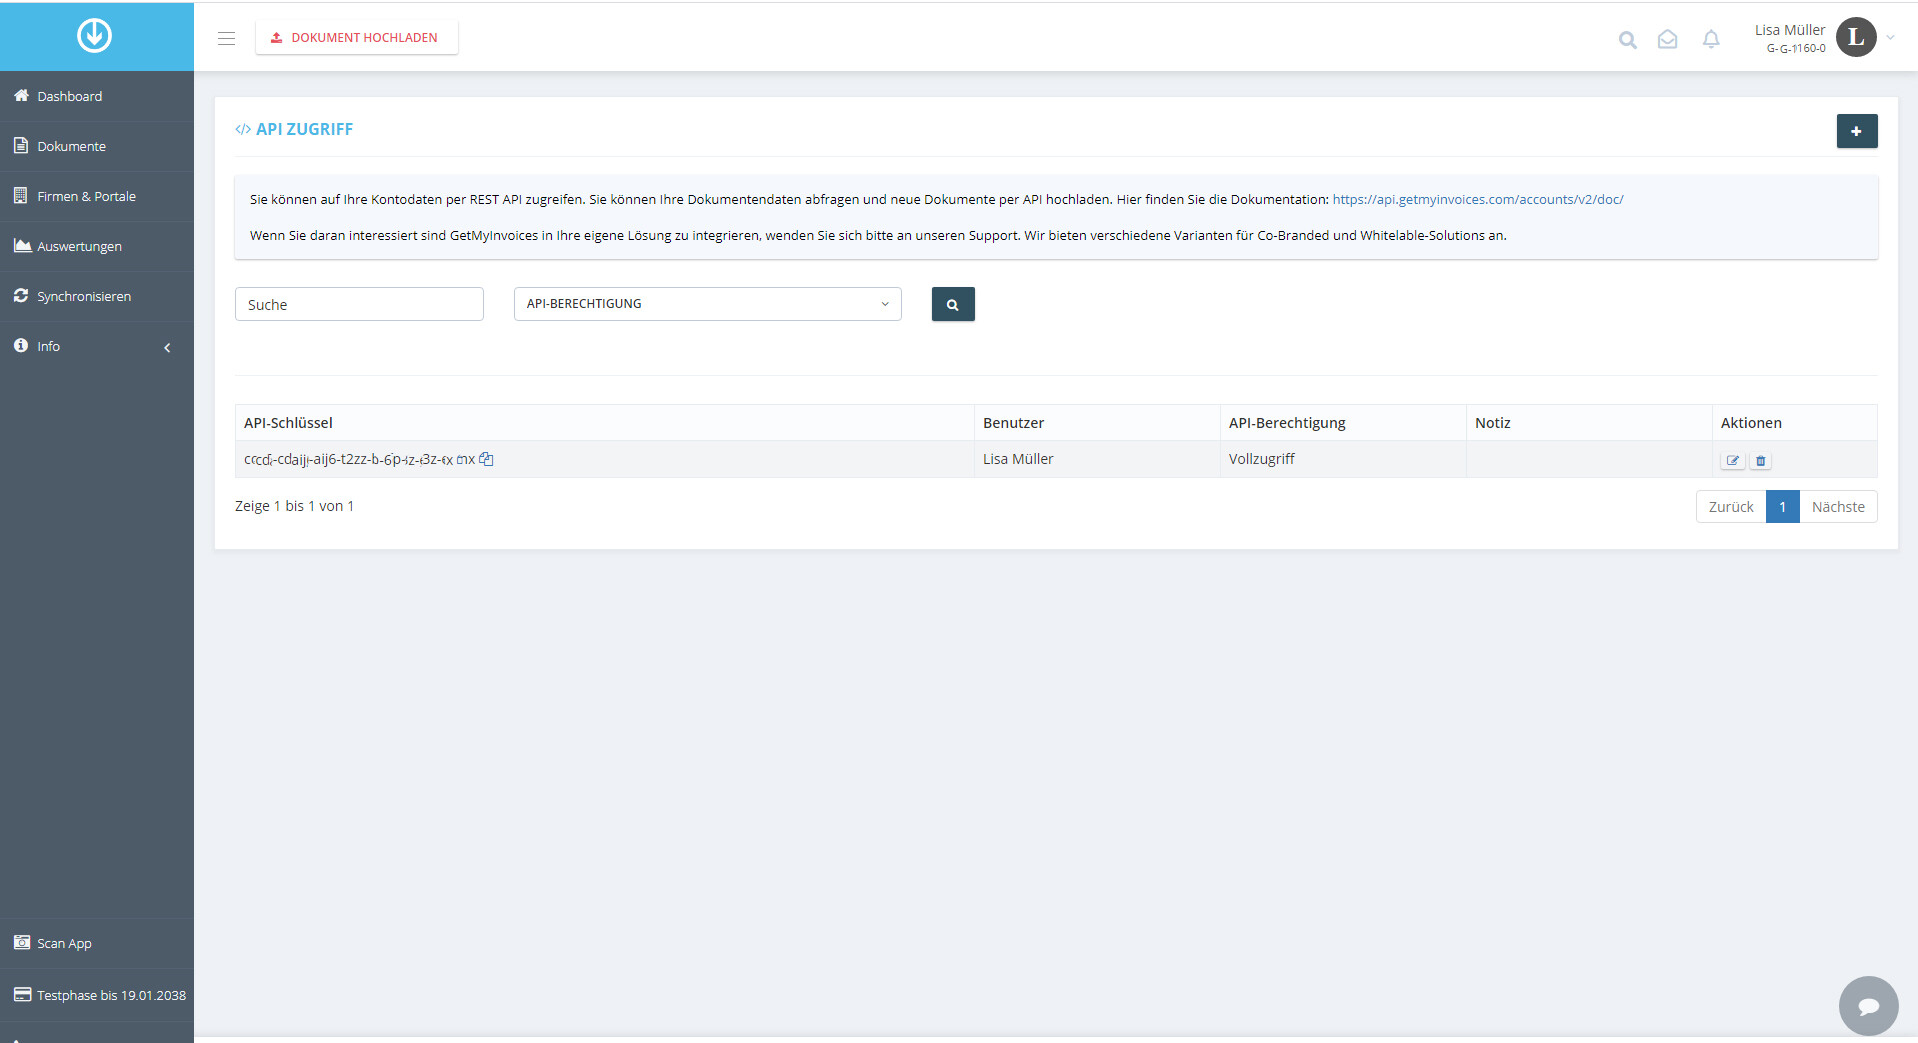The width and height of the screenshot is (1918, 1043).
Task: Focus the Suche search field
Action: point(359,304)
